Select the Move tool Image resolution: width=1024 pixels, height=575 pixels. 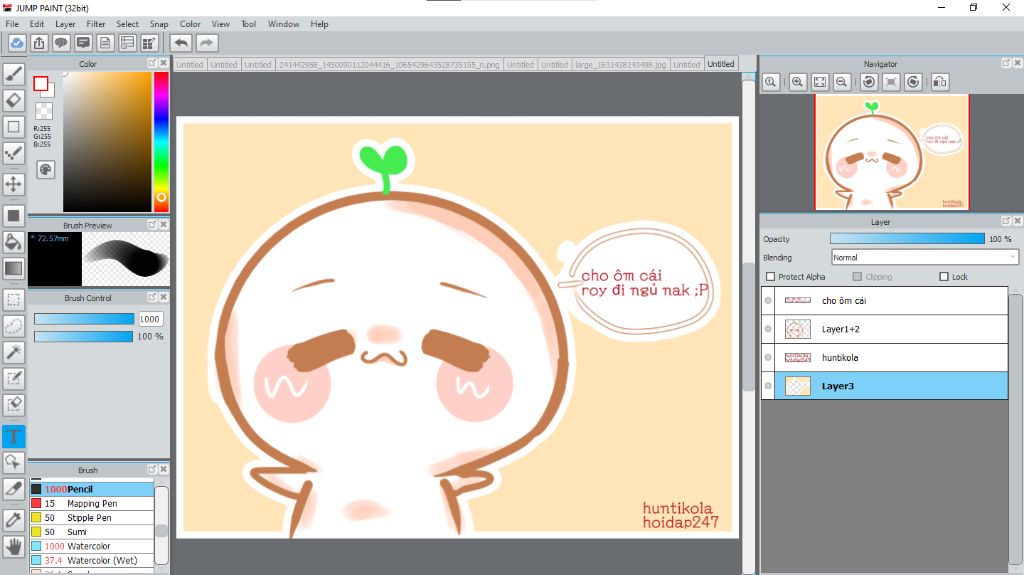[14, 184]
